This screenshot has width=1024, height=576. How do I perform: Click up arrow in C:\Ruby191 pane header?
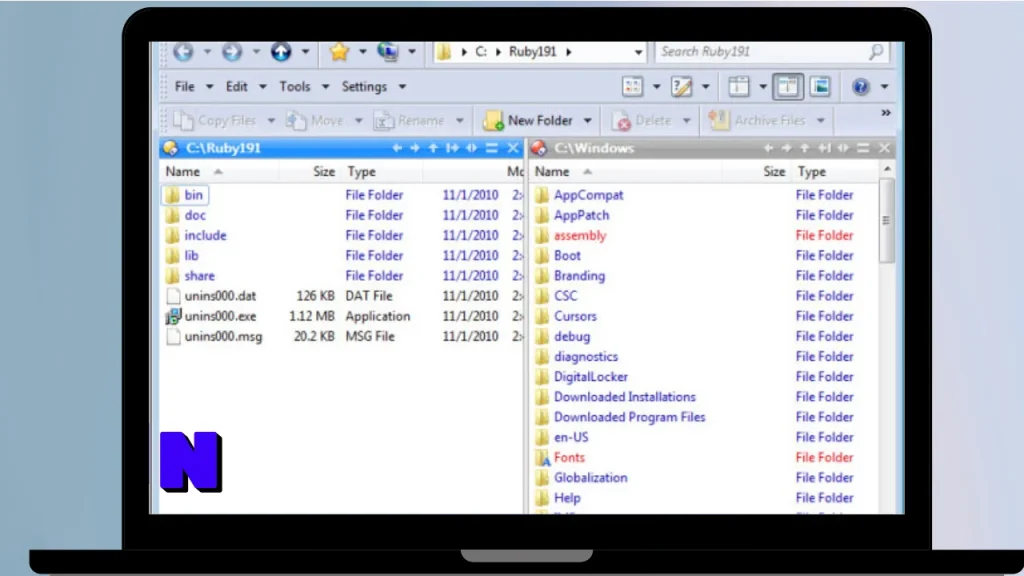(433, 148)
